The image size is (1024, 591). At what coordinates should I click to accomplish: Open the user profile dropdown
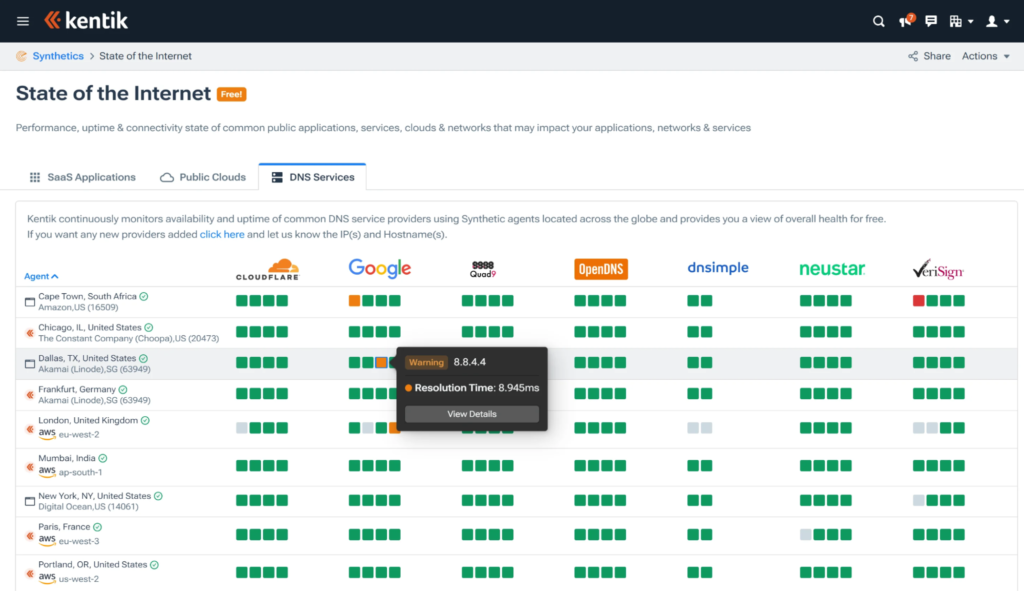coord(997,22)
